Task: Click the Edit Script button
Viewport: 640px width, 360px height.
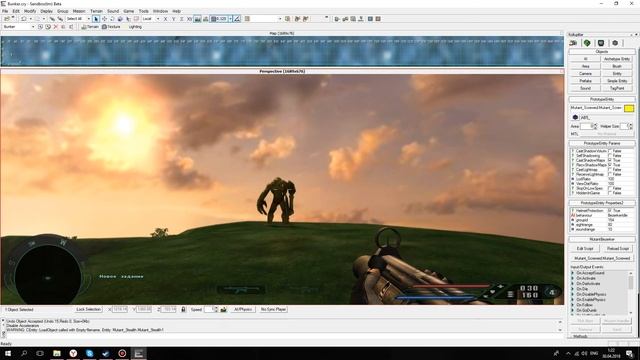Action: [585, 249]
